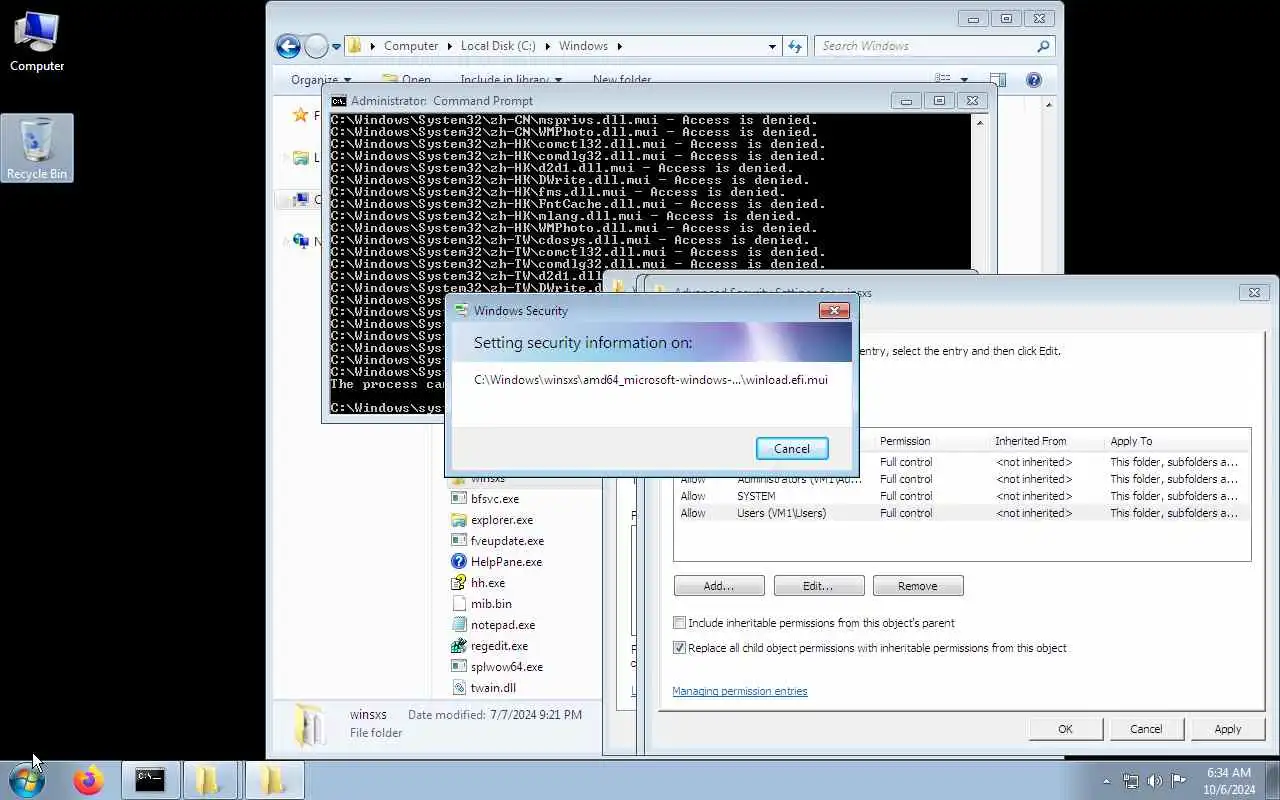Select the twain.dll file icon
This screenshot has height=800, width=1280.
click(x=459, y=688)
